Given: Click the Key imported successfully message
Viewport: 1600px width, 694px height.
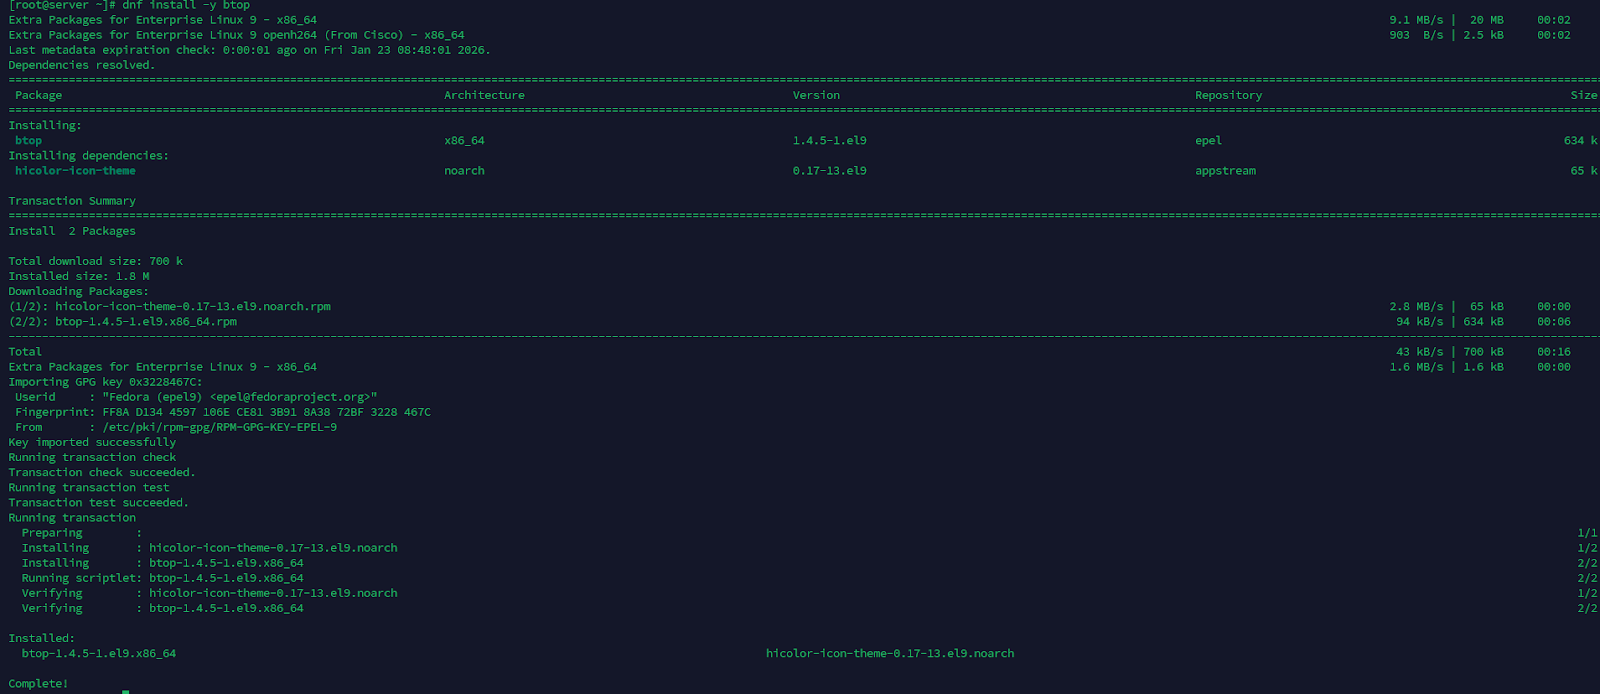Looking at the screenshot, I should click(x=92, y=442).
